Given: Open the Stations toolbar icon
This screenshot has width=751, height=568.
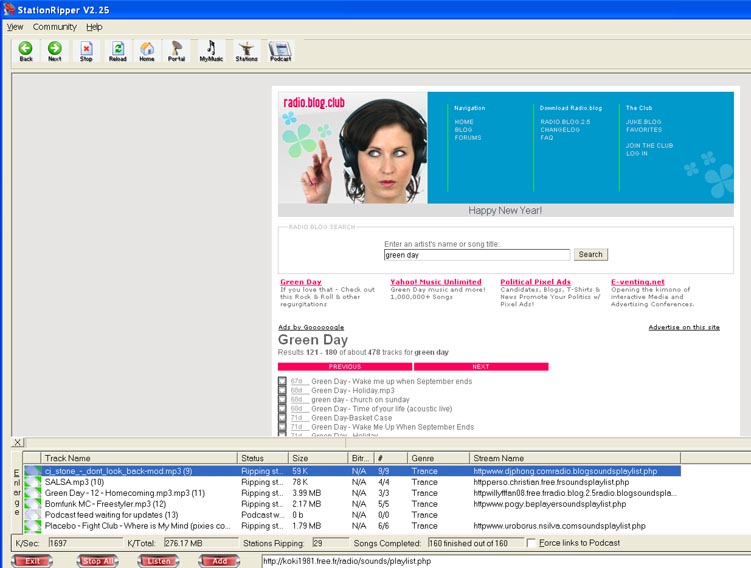Looking at the screenshot, I should coord(247,51).
